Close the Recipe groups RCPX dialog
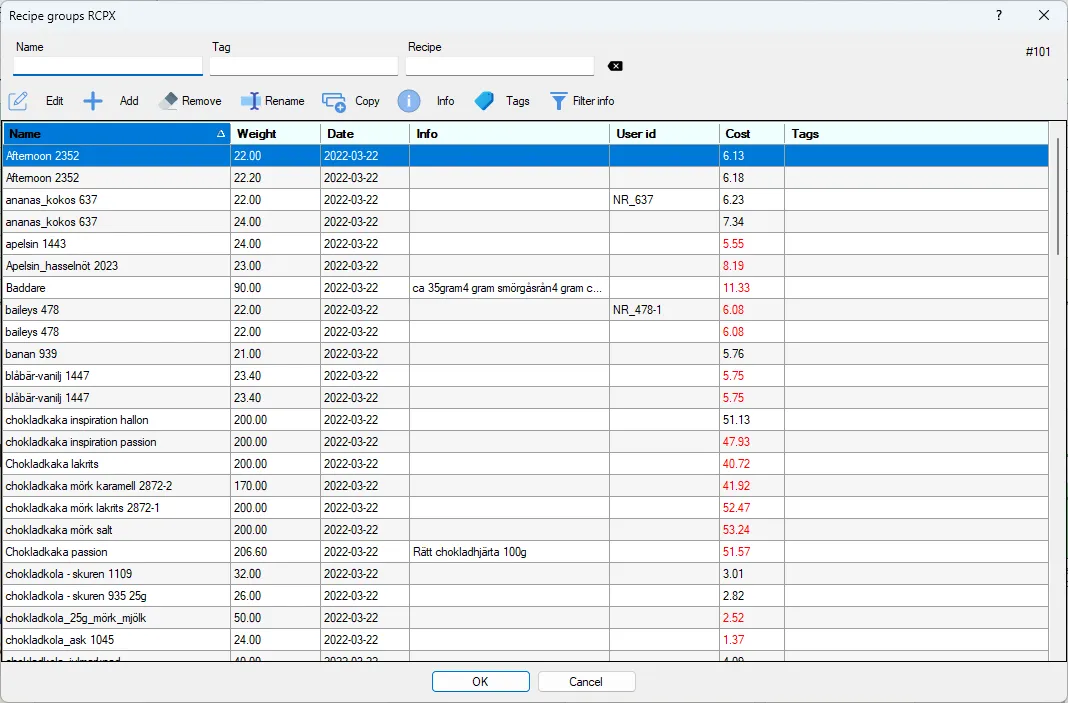The image size is (1068, 703). coord(1043,15)
